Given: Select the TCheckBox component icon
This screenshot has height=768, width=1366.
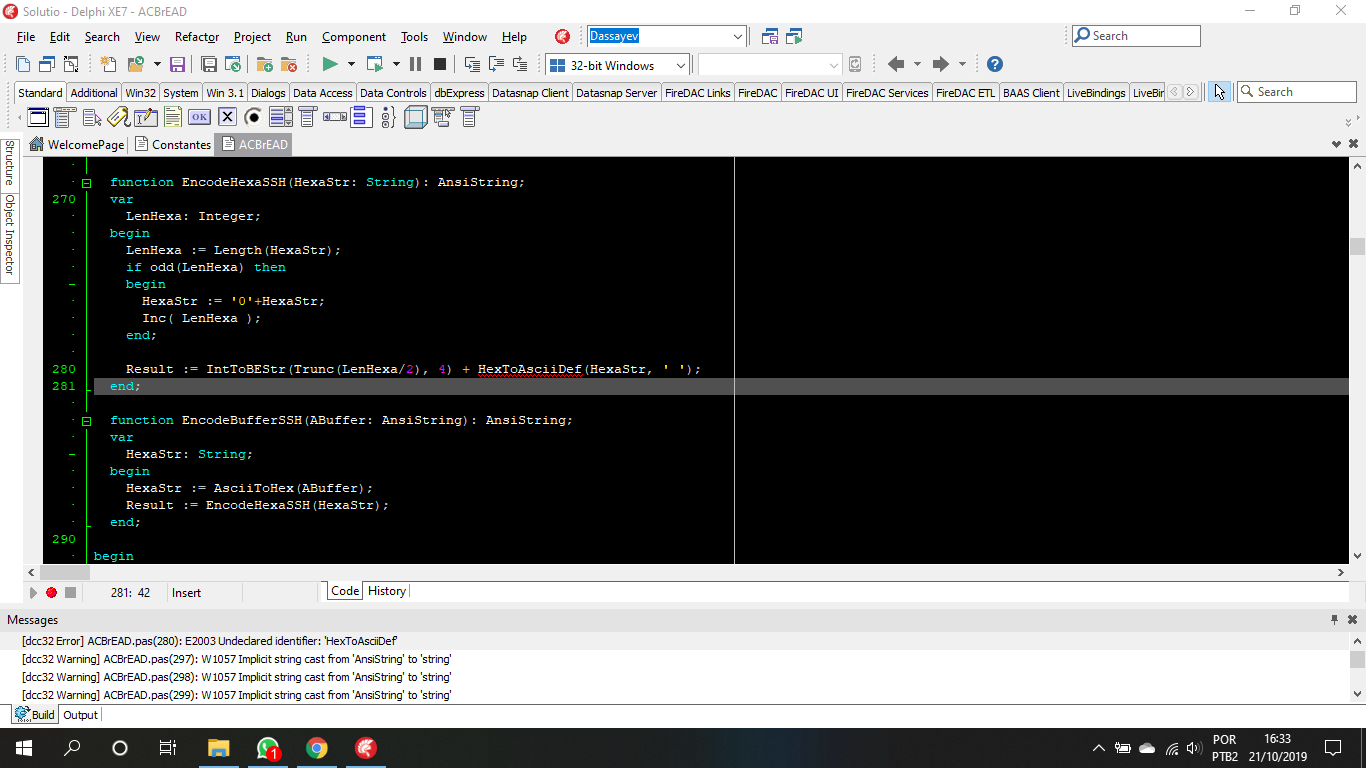Looking at the screenshot, I should point(227,117).
